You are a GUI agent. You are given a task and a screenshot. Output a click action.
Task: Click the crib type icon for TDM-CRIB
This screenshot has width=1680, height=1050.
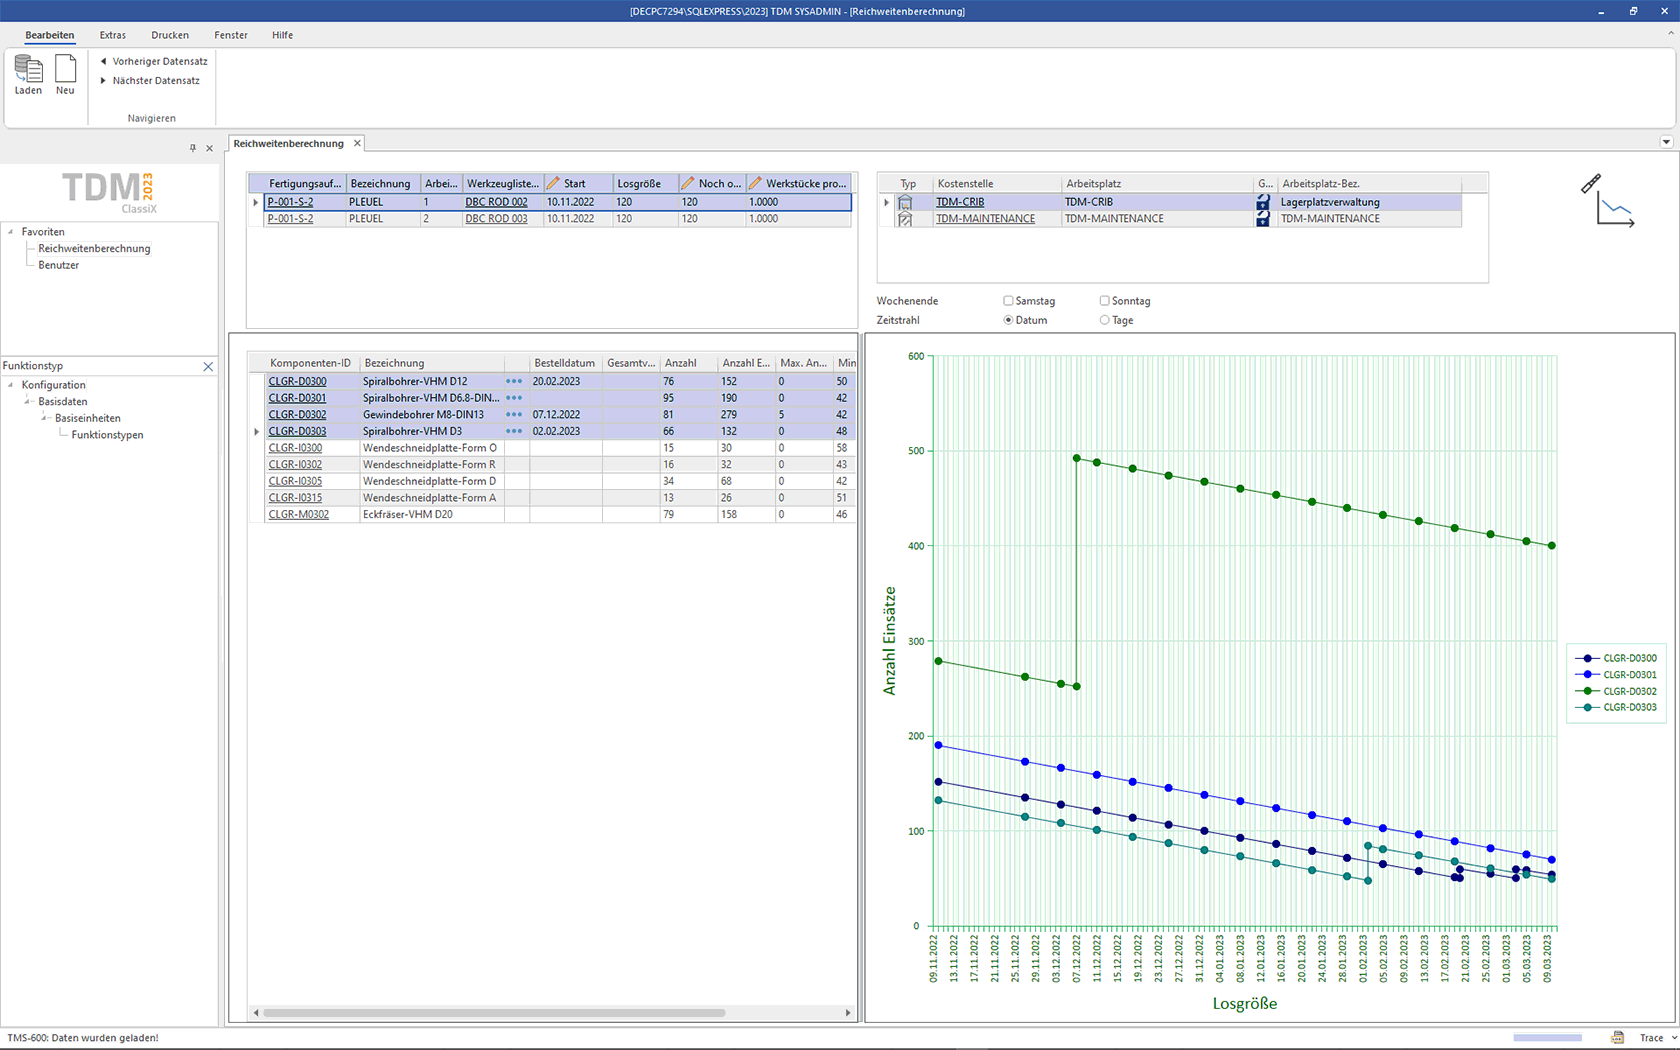[905, 202]
